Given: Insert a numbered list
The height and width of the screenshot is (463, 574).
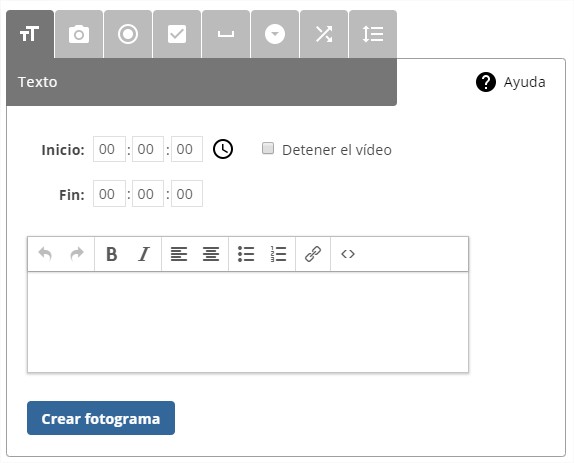Looking at the screenshot, I should point(278,254).
